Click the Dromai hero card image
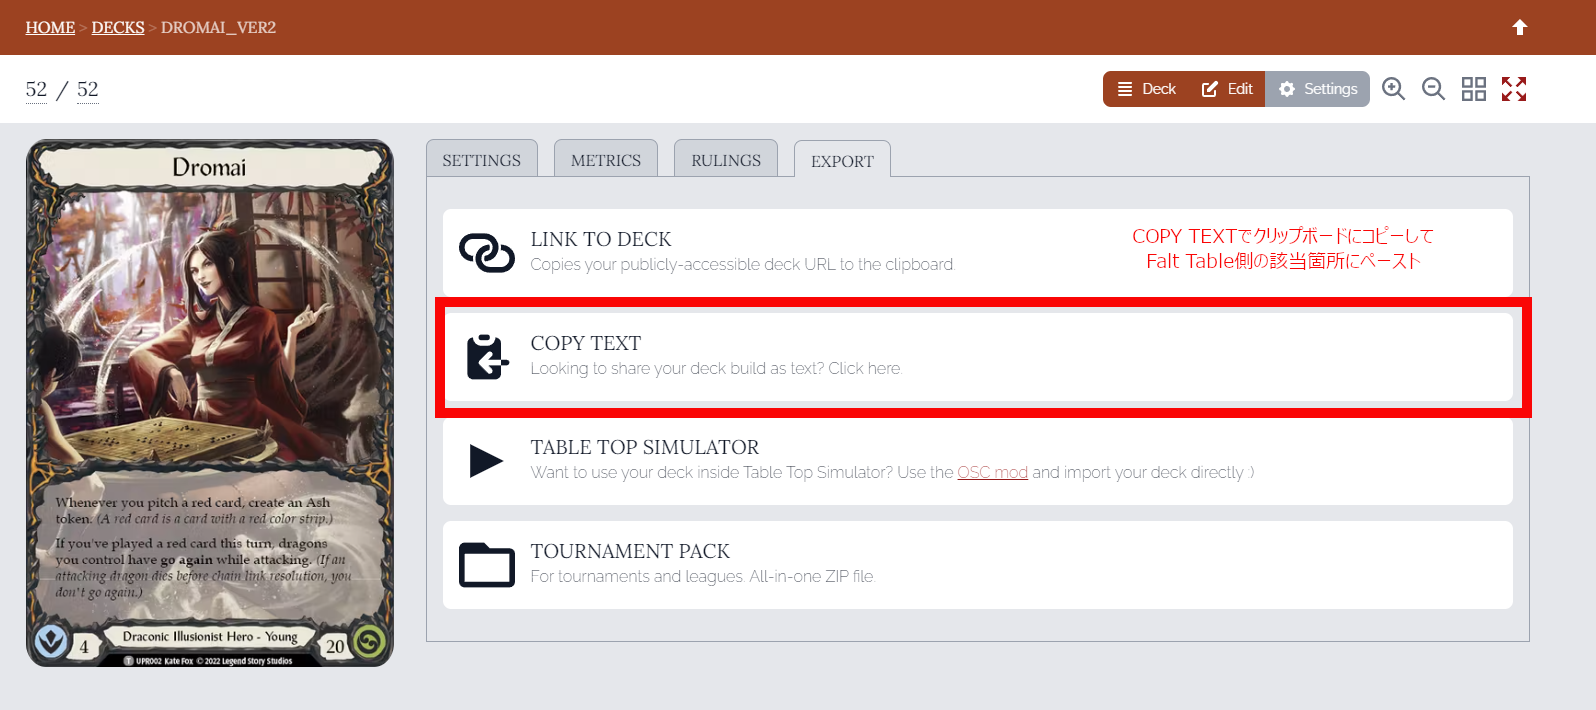The image size is (1596, 710). (x=210, y=403)
